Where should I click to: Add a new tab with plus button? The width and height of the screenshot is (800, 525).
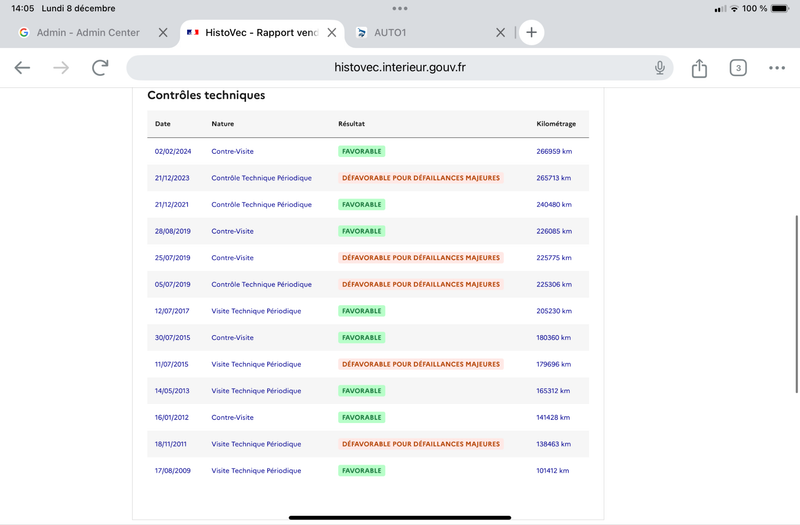point(531,32)
